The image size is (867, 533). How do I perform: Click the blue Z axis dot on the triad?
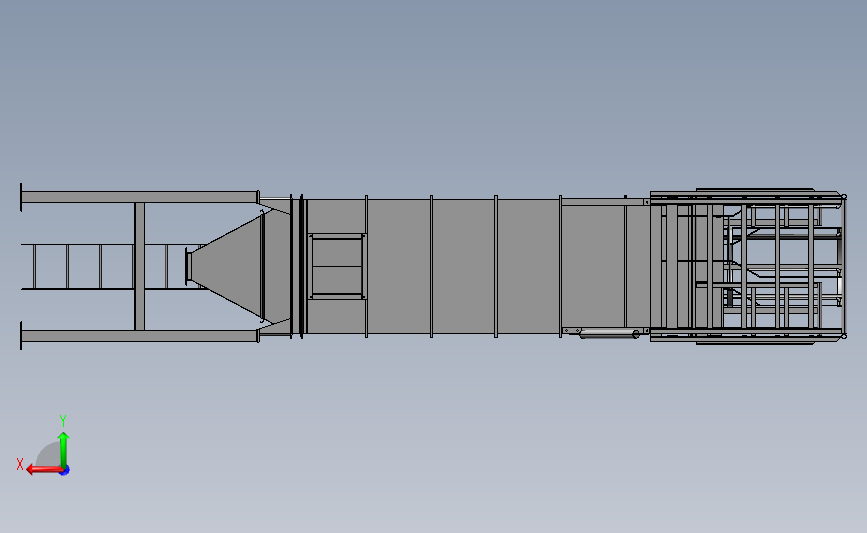click(x=65, y=471)
